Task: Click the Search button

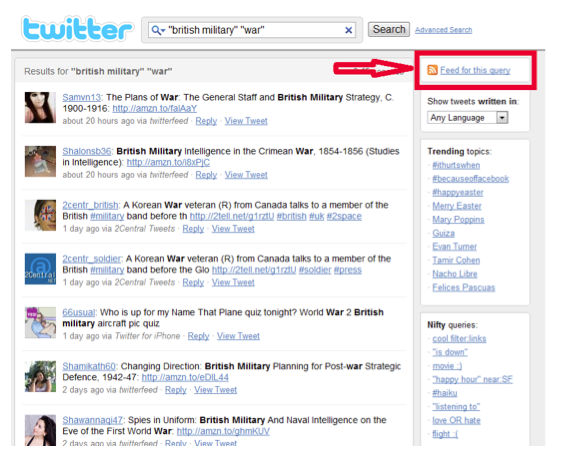Action: pyautogui.click(x=389, y=29)
